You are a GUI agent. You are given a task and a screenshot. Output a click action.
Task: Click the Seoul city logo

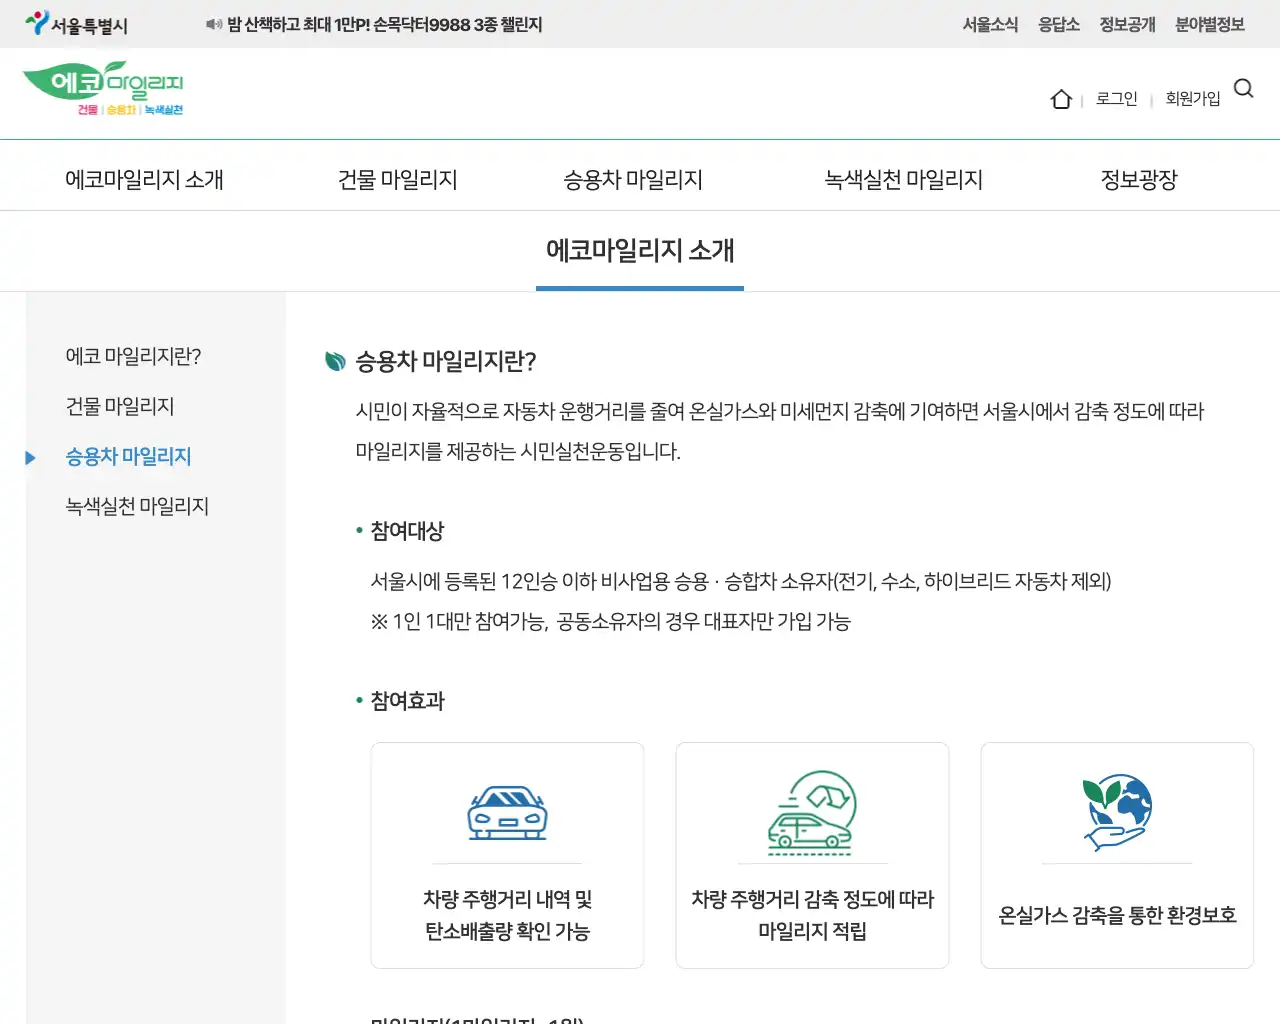pos(76,23)
